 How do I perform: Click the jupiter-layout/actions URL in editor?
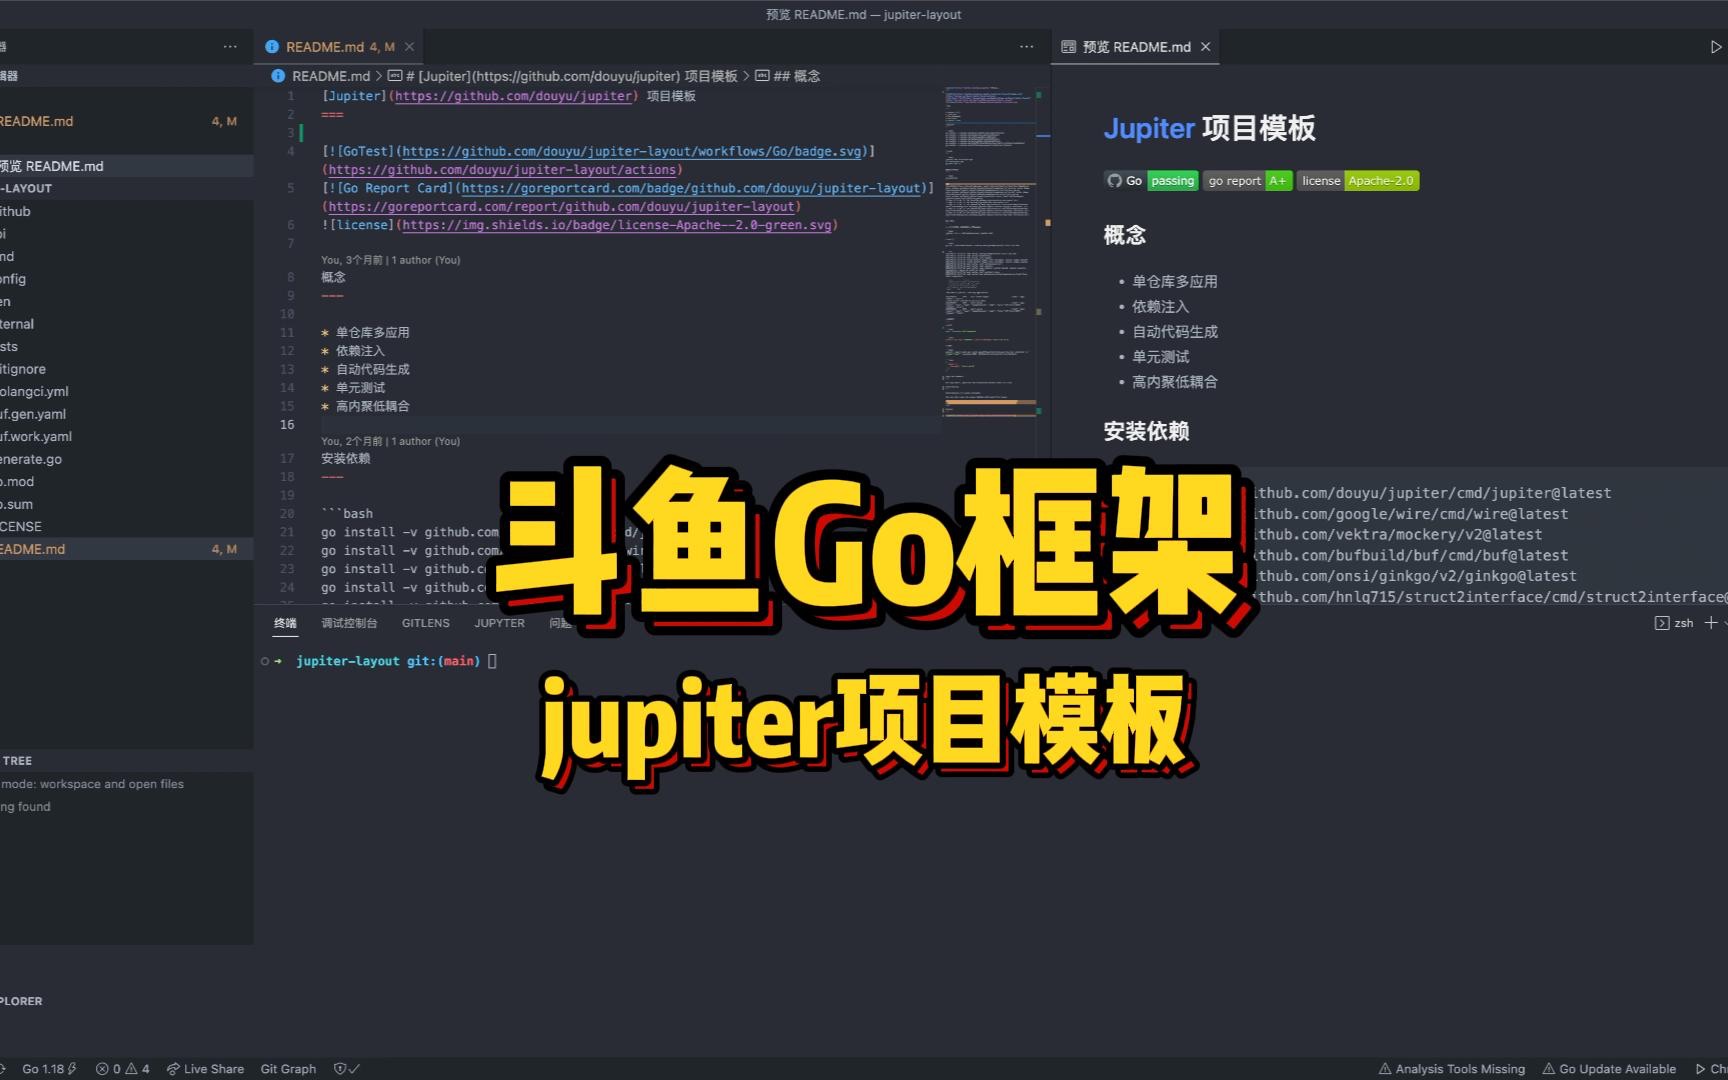pos(502,170)
